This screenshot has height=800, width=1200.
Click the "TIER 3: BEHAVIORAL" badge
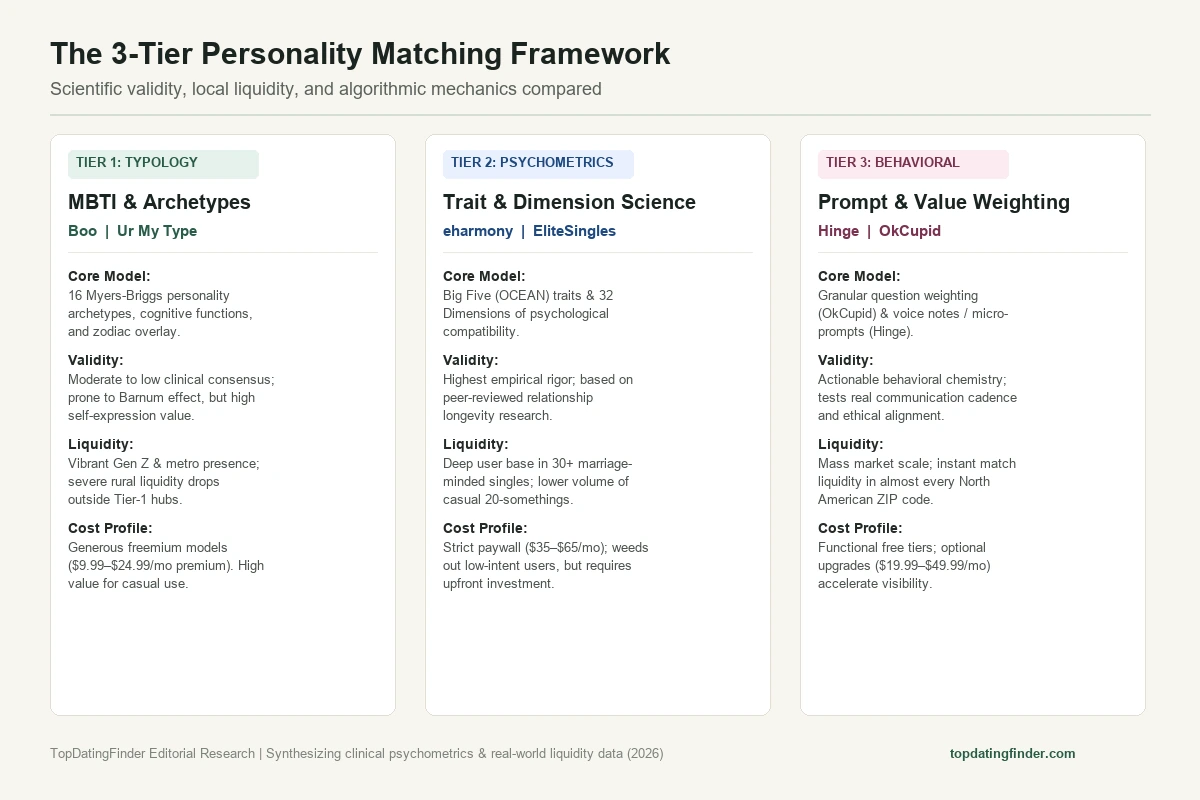pyautogui.click(x=913, y=164)
